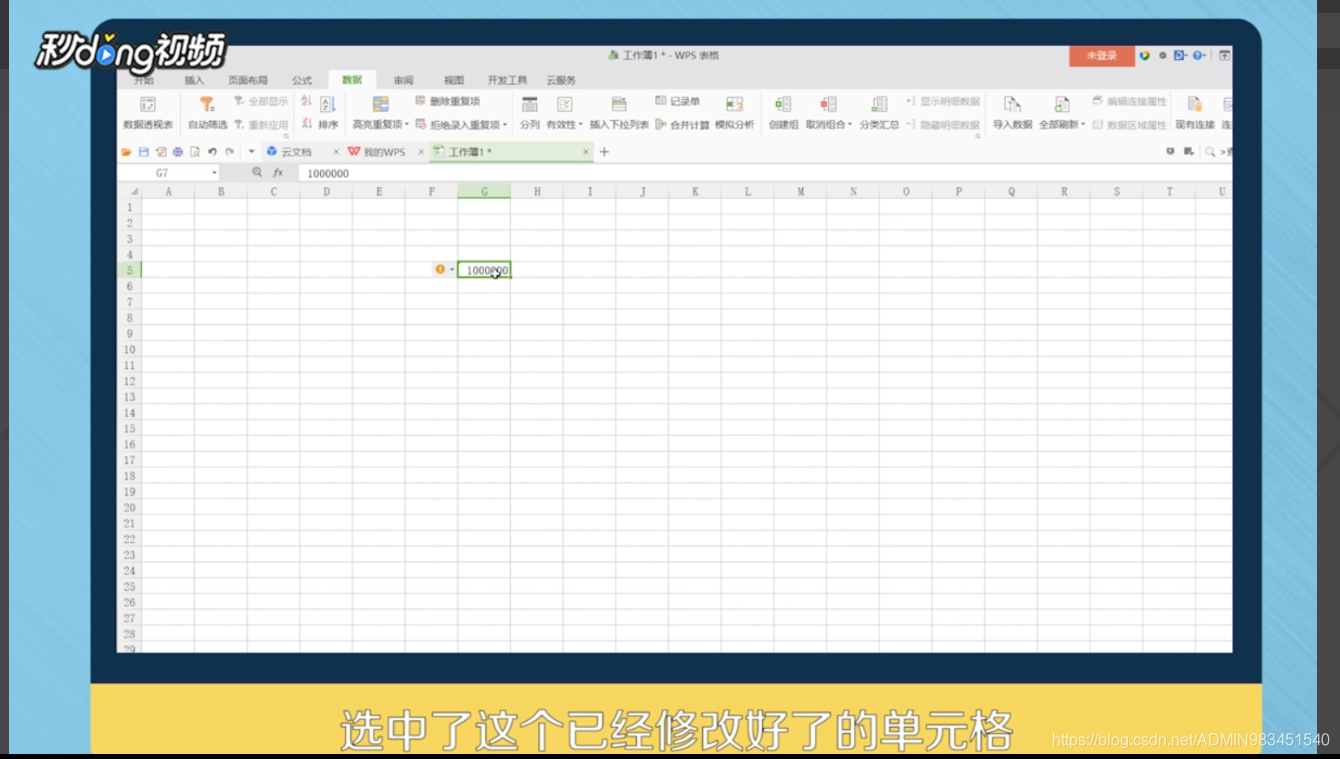The height and width of the screenshot is (759, 1340).
Task: Open the 记录单 record form
Action: coord(677,102)
